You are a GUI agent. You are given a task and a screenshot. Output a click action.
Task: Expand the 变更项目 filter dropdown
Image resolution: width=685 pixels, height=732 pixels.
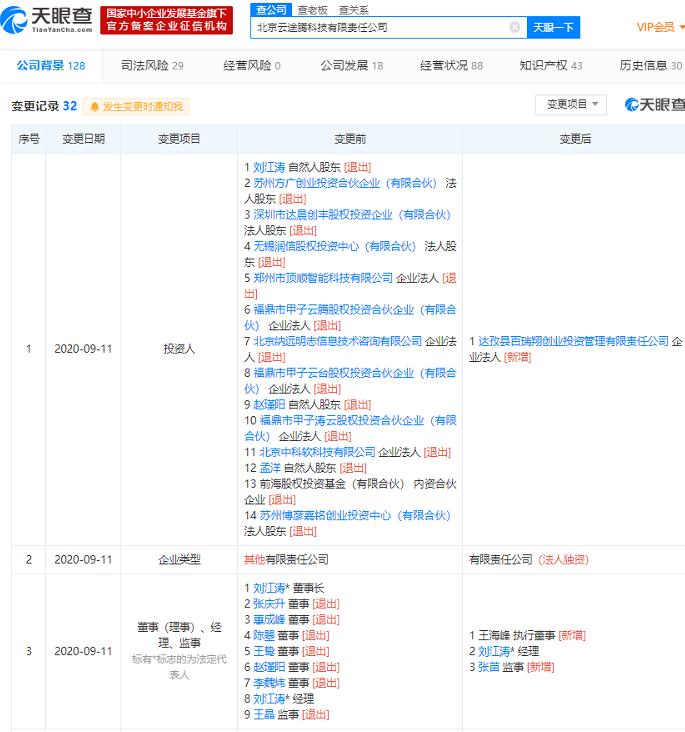point(571,104)
